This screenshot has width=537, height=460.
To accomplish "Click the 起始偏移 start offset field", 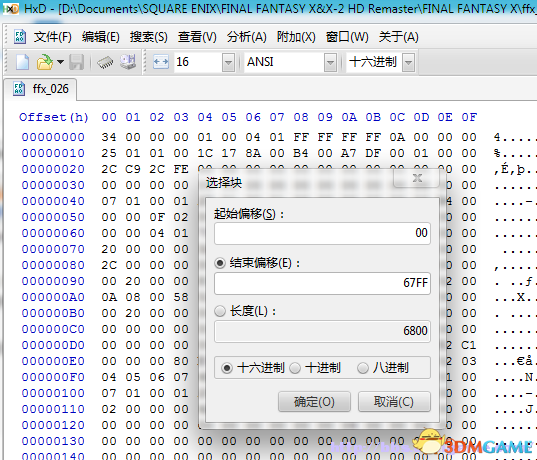I will click(x=322, y=233).
